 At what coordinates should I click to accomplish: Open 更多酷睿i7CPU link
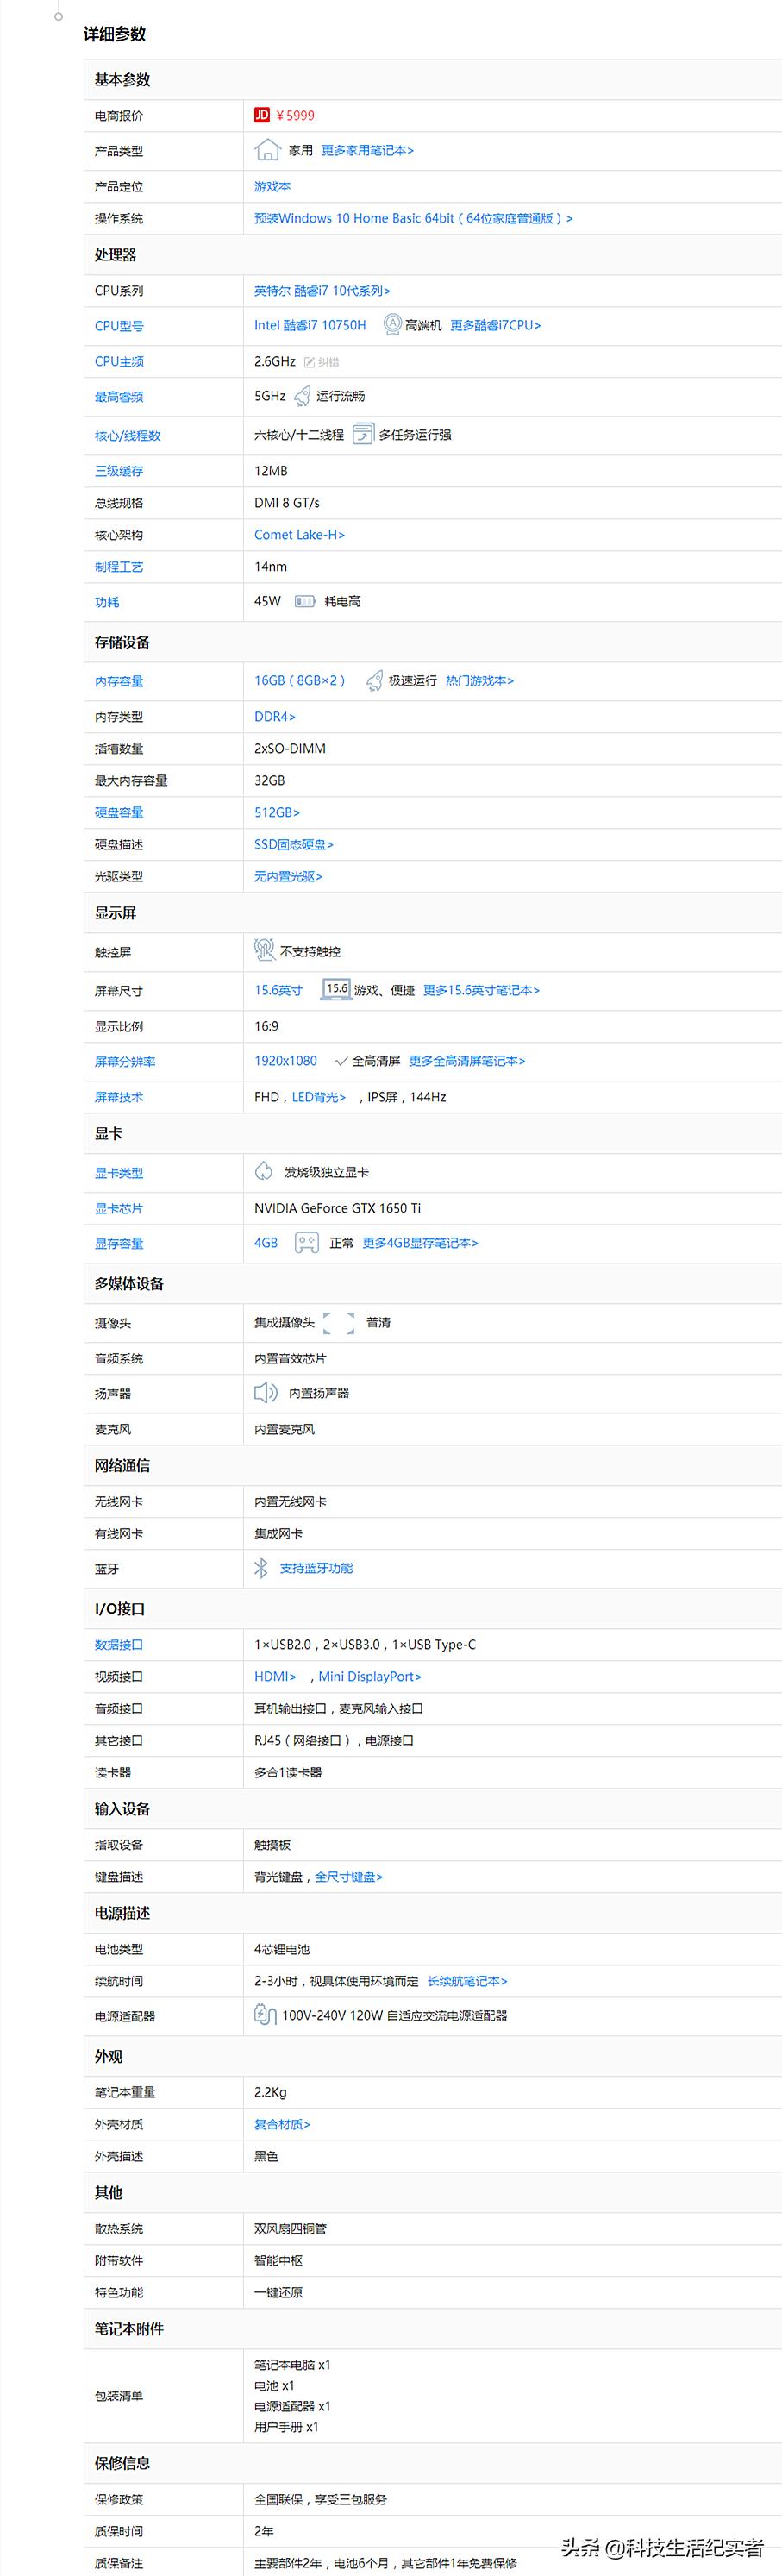(495, 325)
